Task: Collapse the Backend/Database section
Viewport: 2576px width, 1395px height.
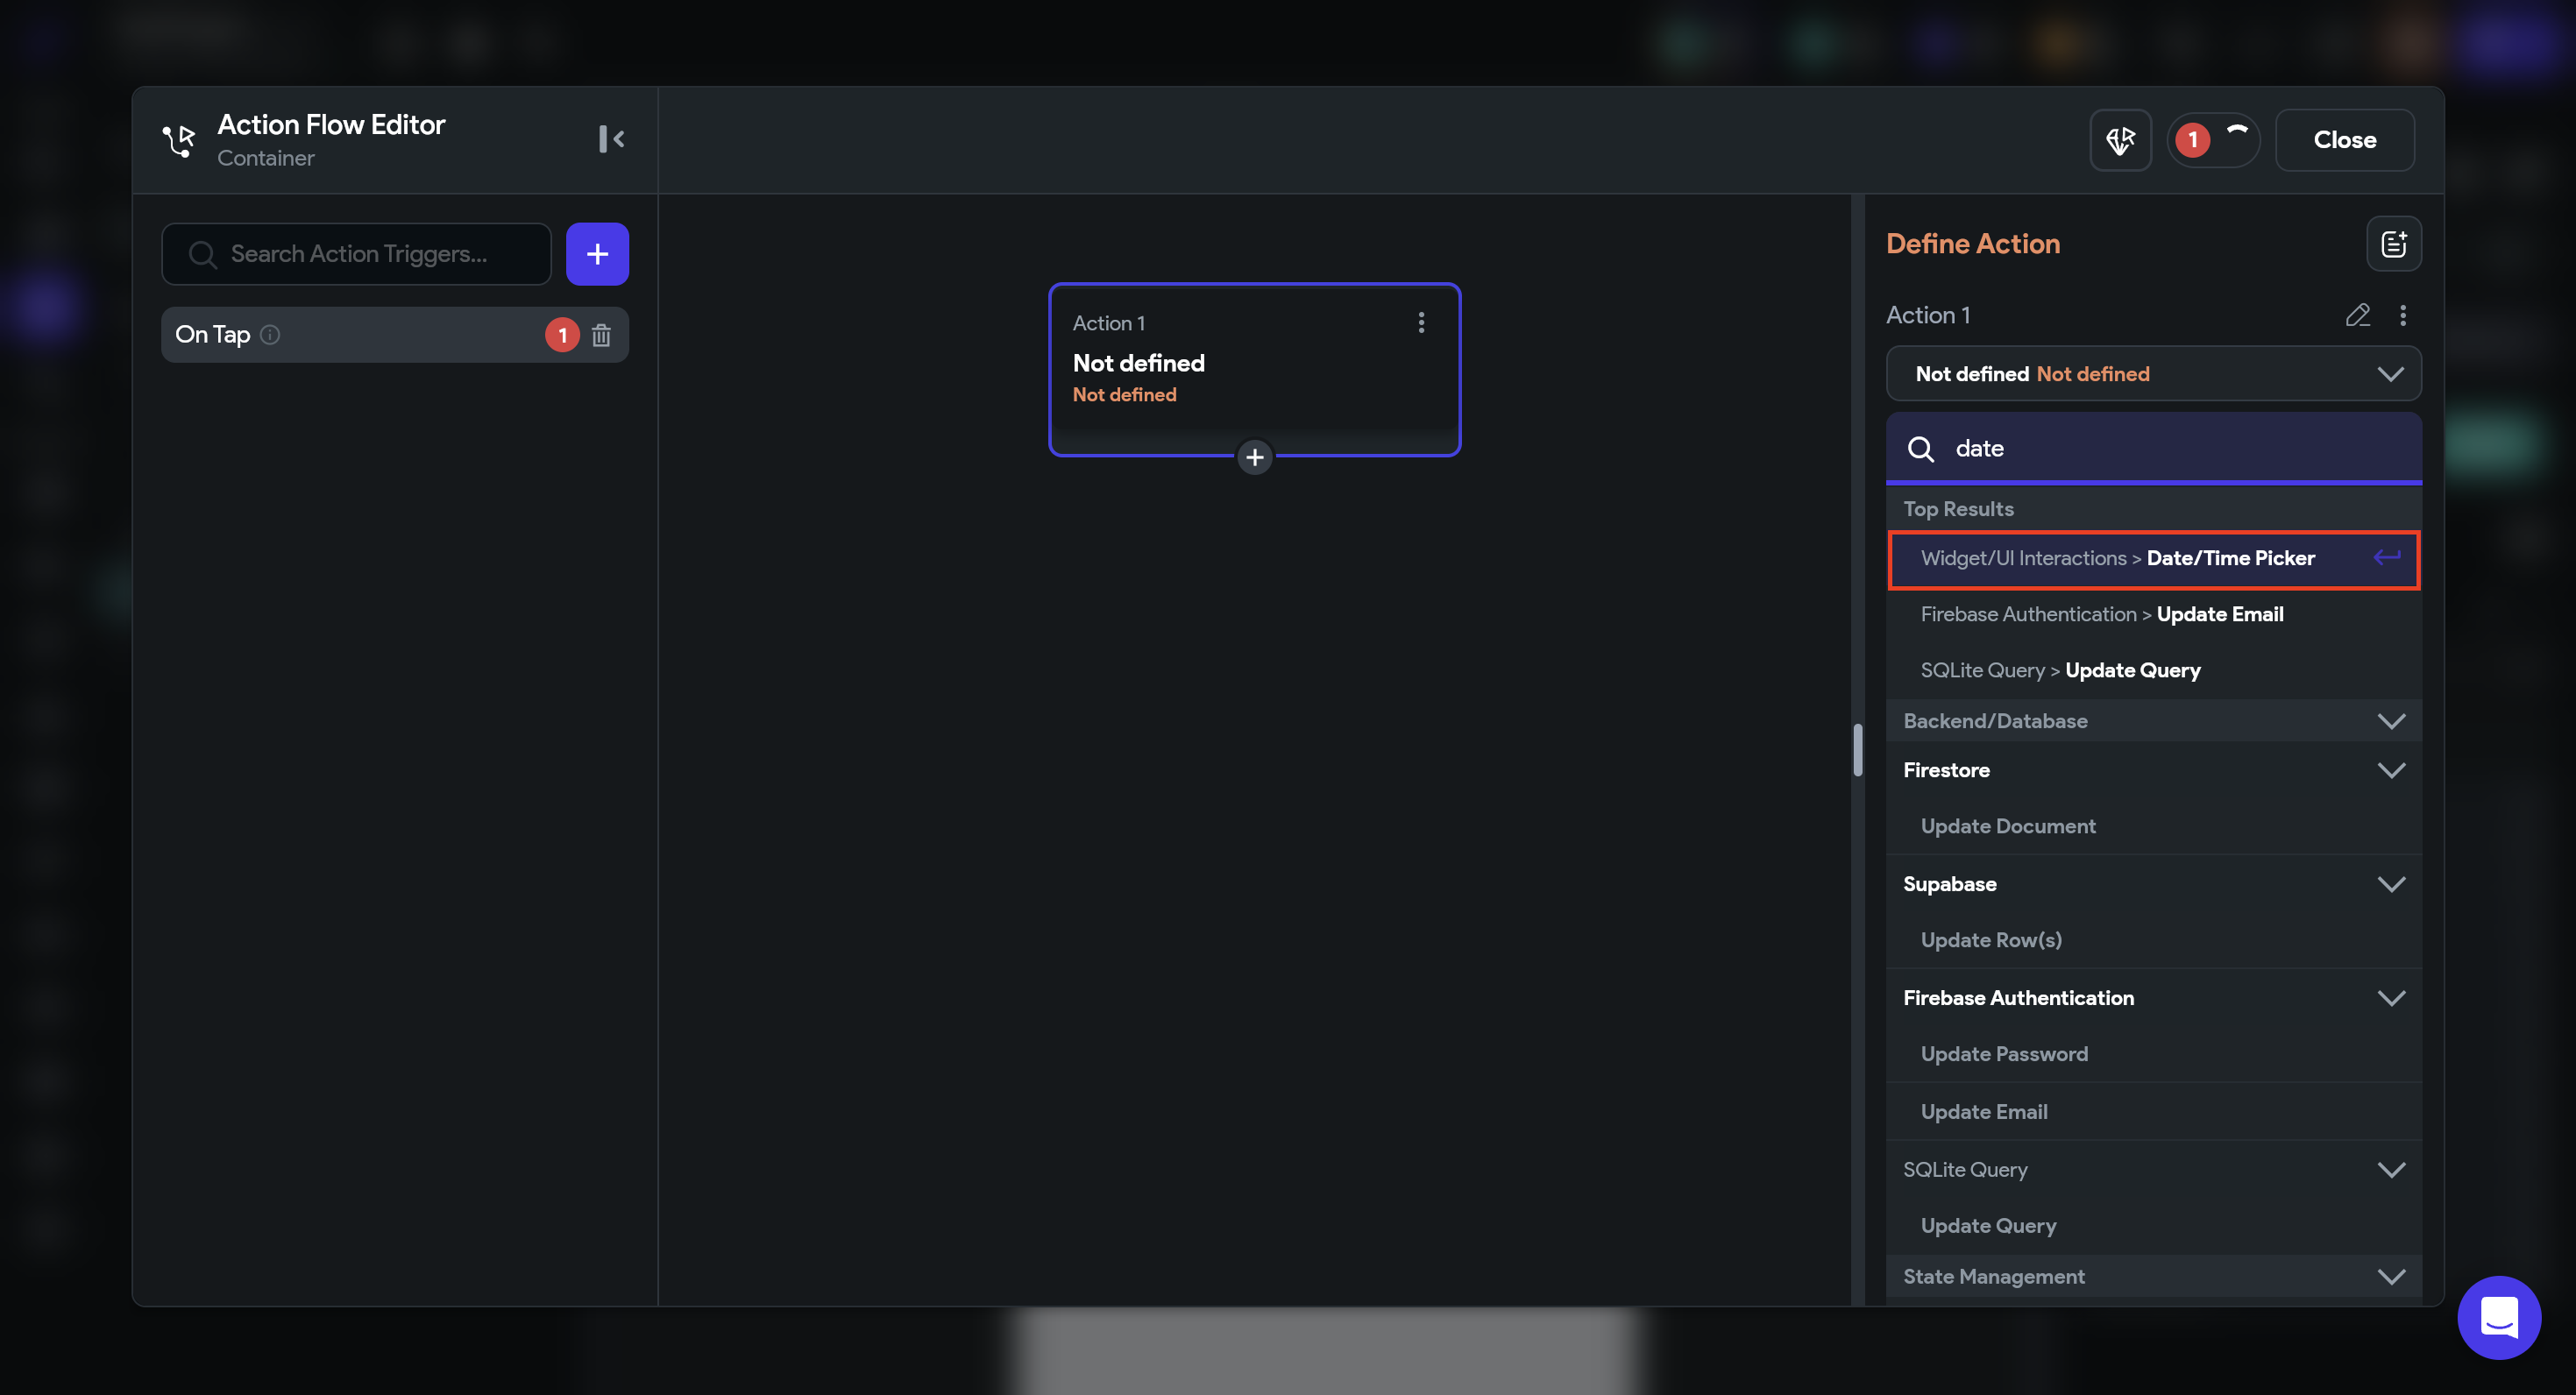Action: [x=2391, y=721]
